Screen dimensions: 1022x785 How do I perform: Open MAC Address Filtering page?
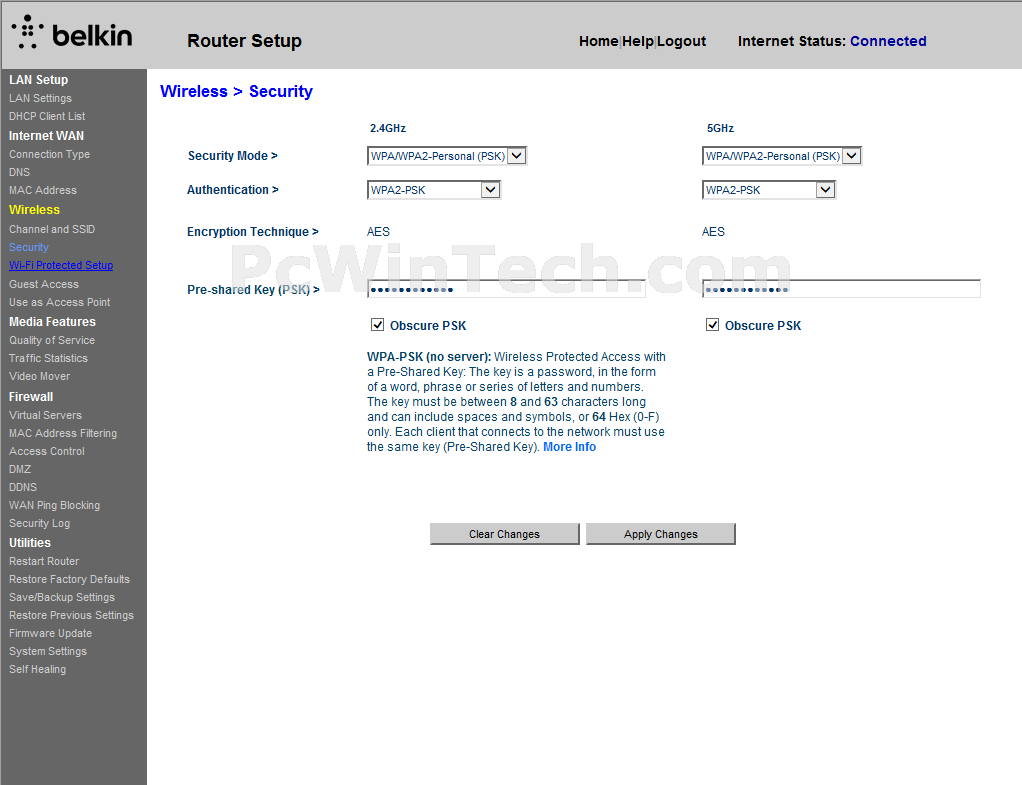[63, 433]
